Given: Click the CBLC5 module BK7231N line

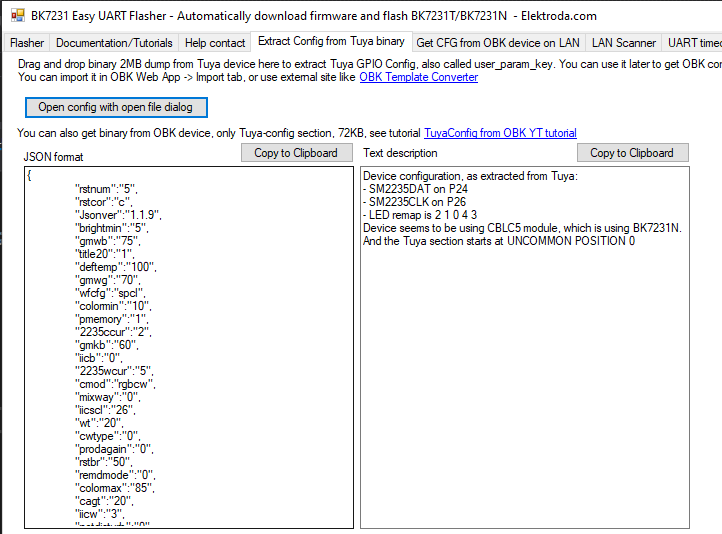Looking at the screenshot, I should point(523,228).
